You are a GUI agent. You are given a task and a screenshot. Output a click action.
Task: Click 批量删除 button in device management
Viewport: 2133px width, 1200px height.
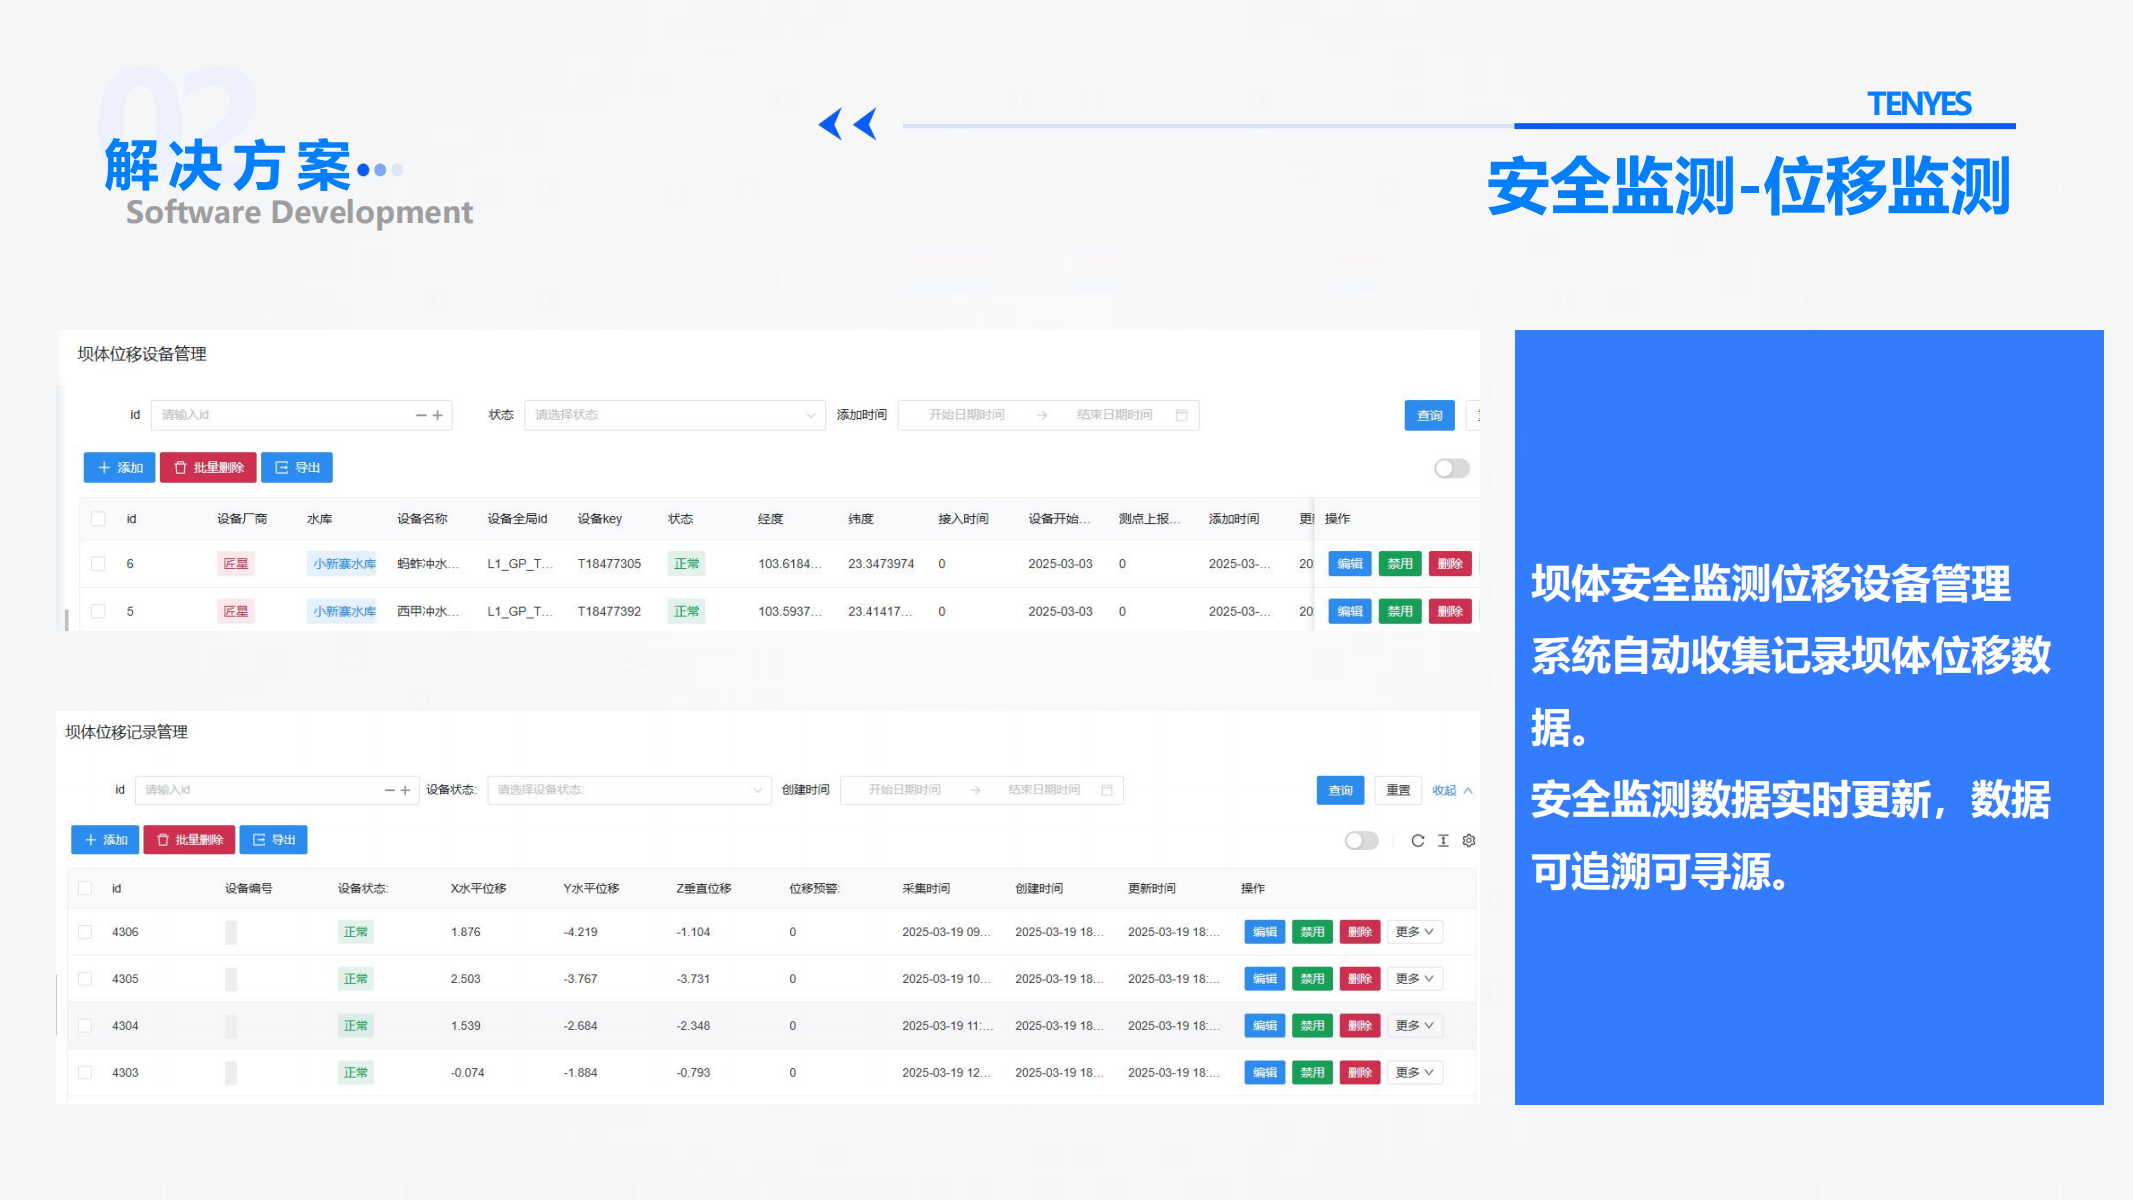pos(208,468)
